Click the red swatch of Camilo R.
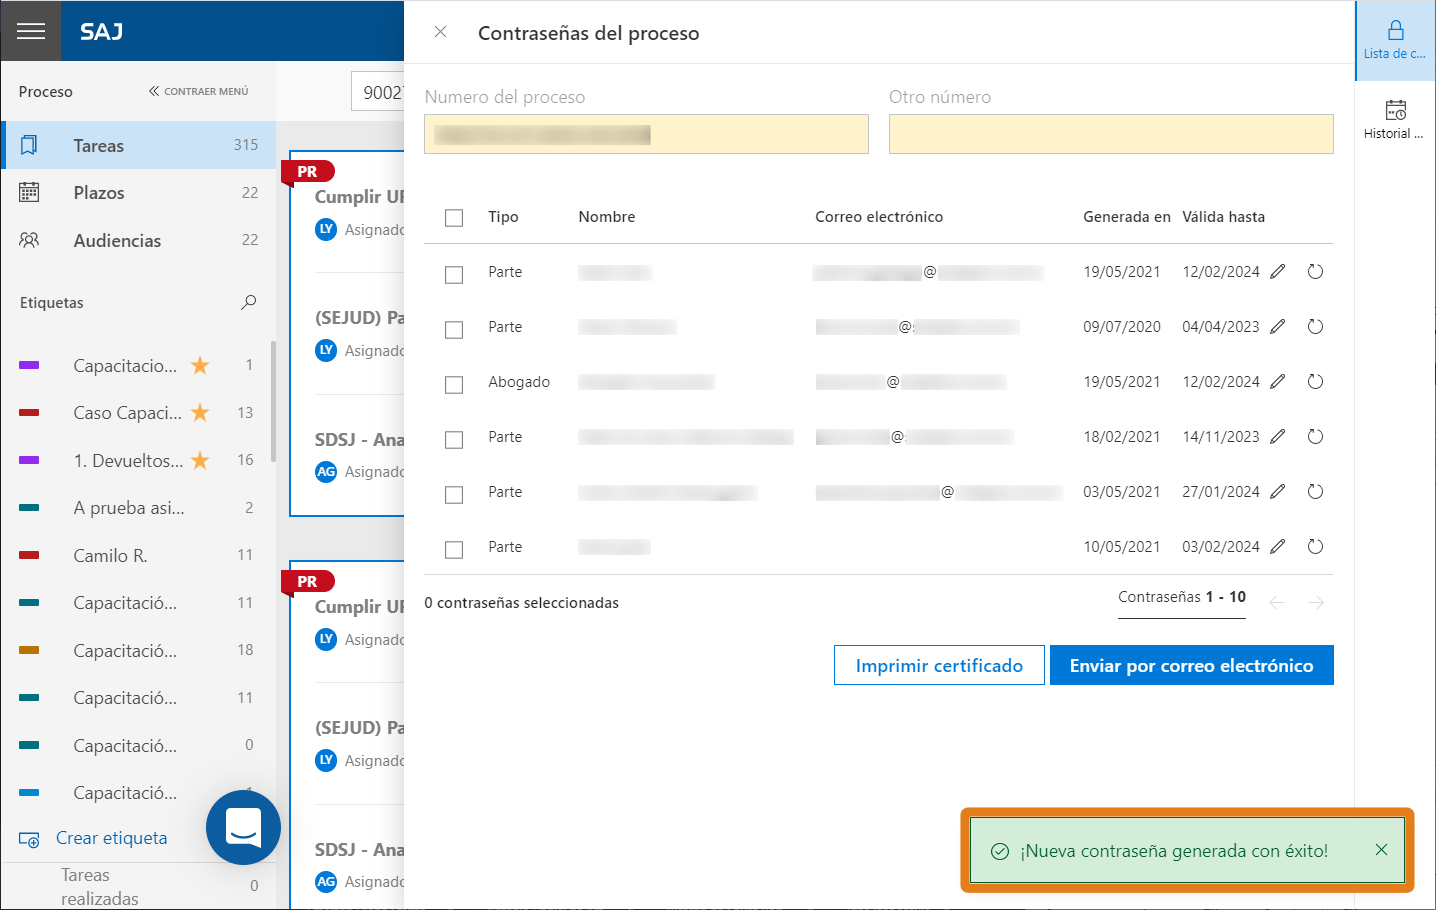 click(x=29, y=556)
